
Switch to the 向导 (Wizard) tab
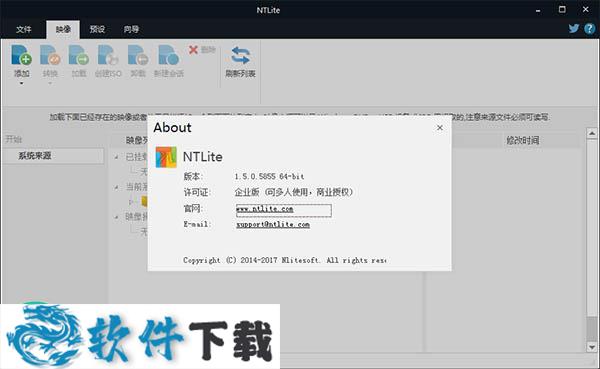point(131,29)
